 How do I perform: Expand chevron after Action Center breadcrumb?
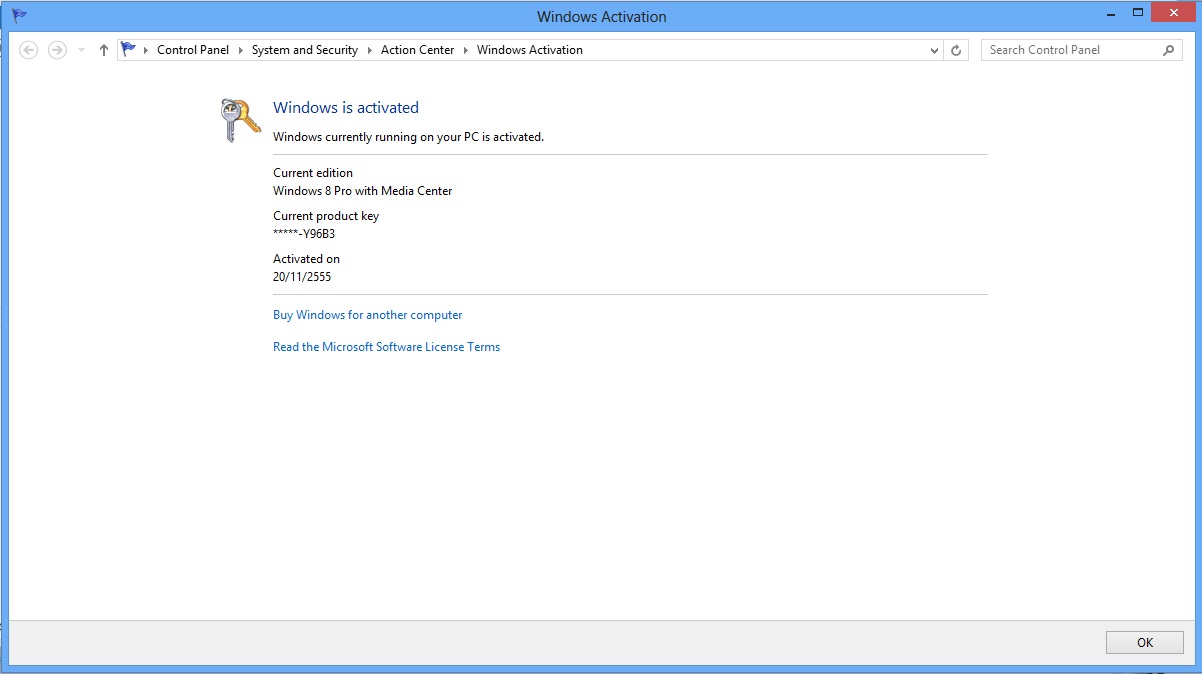(466, 50)
